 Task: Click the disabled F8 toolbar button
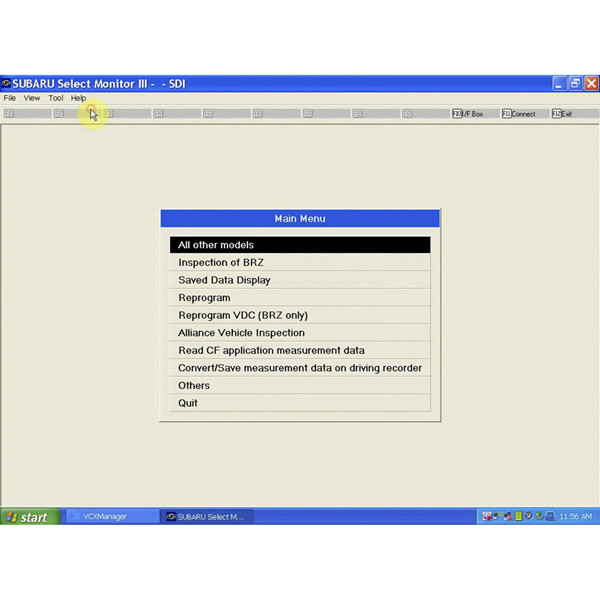click(x=375, y=114)
